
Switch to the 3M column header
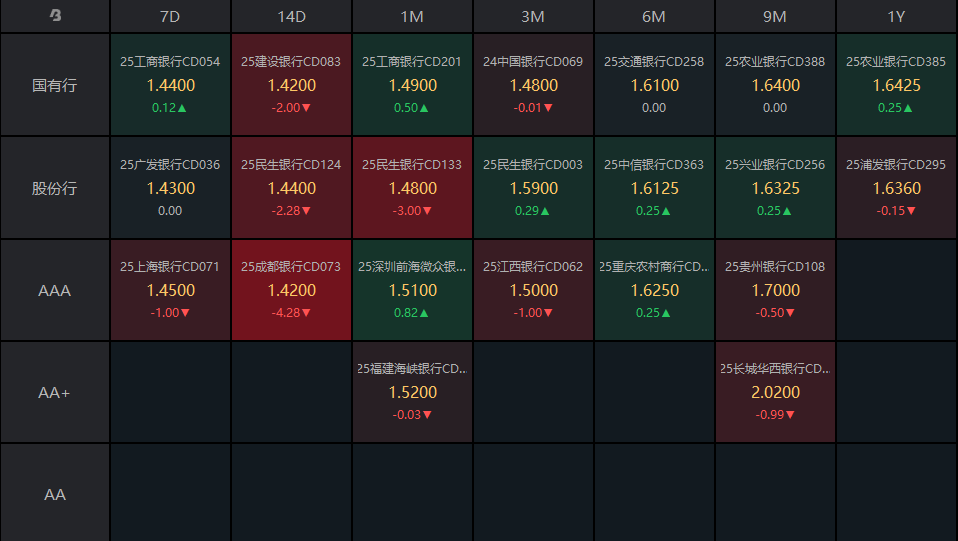[x=533, y=17]
